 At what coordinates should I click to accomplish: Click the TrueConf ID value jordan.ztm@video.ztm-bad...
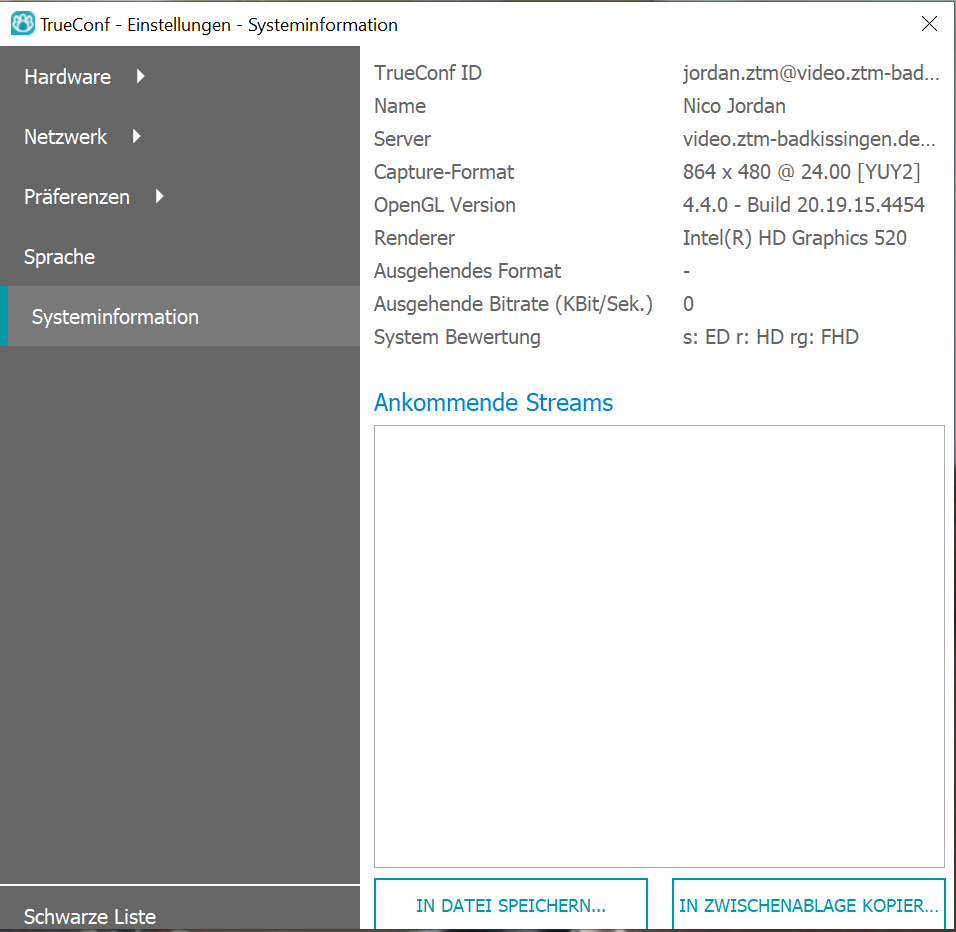[811, 73]
